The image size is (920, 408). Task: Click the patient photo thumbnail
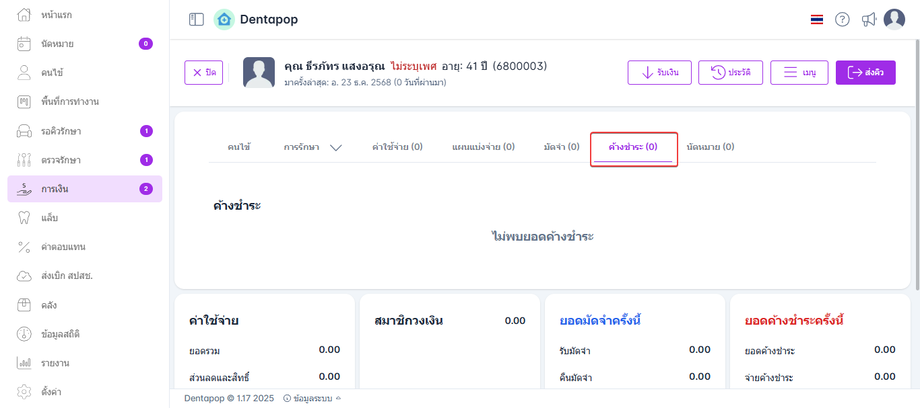point(259,73)
